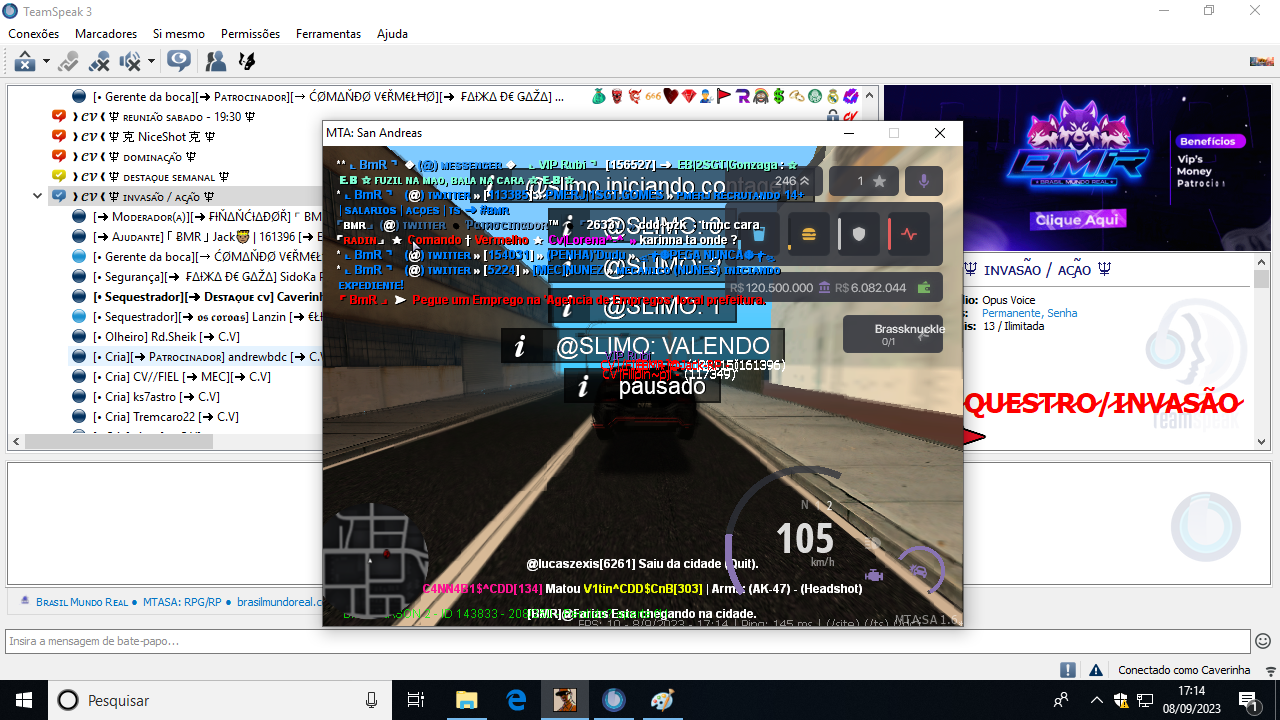
Task: Toggle the in-game purple microphone icon
Action: coord(924,181)
